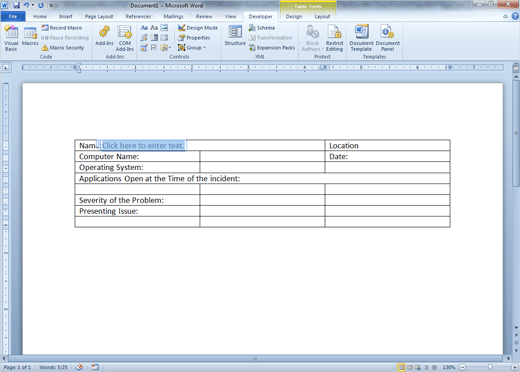The image size is (520, 372).
Task: Zoom in with the plus button
Action: 515,367
